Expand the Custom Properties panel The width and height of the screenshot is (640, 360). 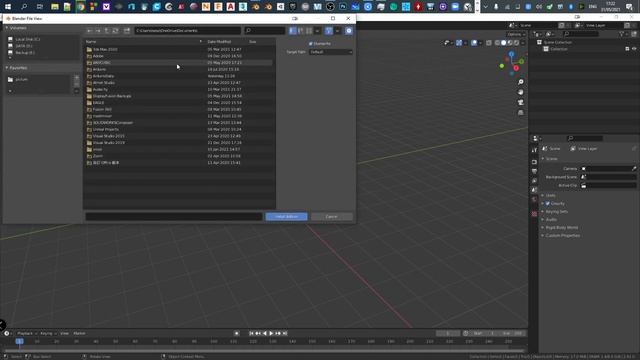point(563,236)
